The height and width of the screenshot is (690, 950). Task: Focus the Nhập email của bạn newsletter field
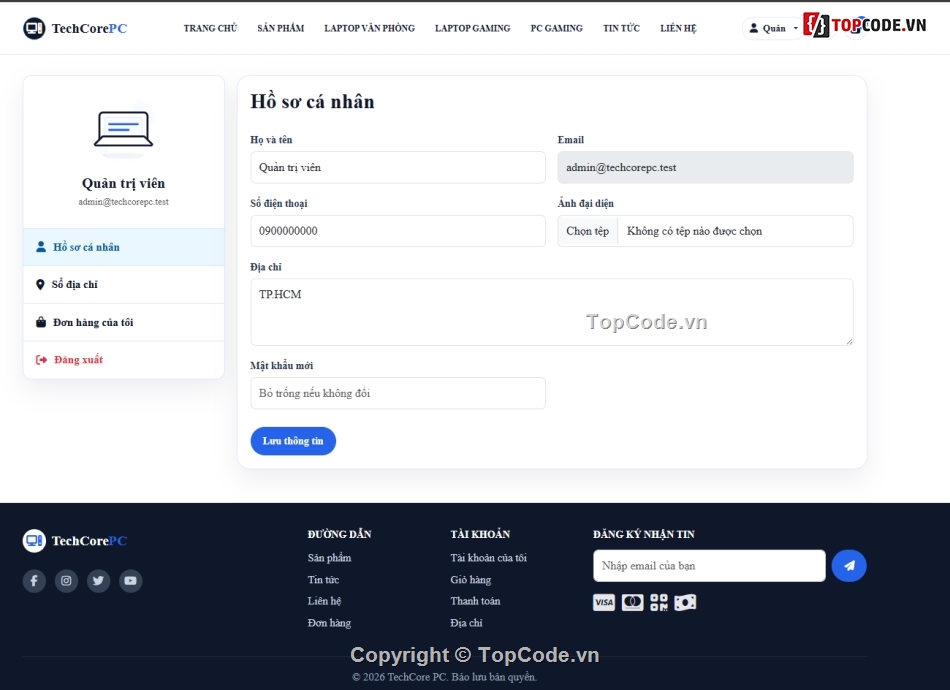709,566
